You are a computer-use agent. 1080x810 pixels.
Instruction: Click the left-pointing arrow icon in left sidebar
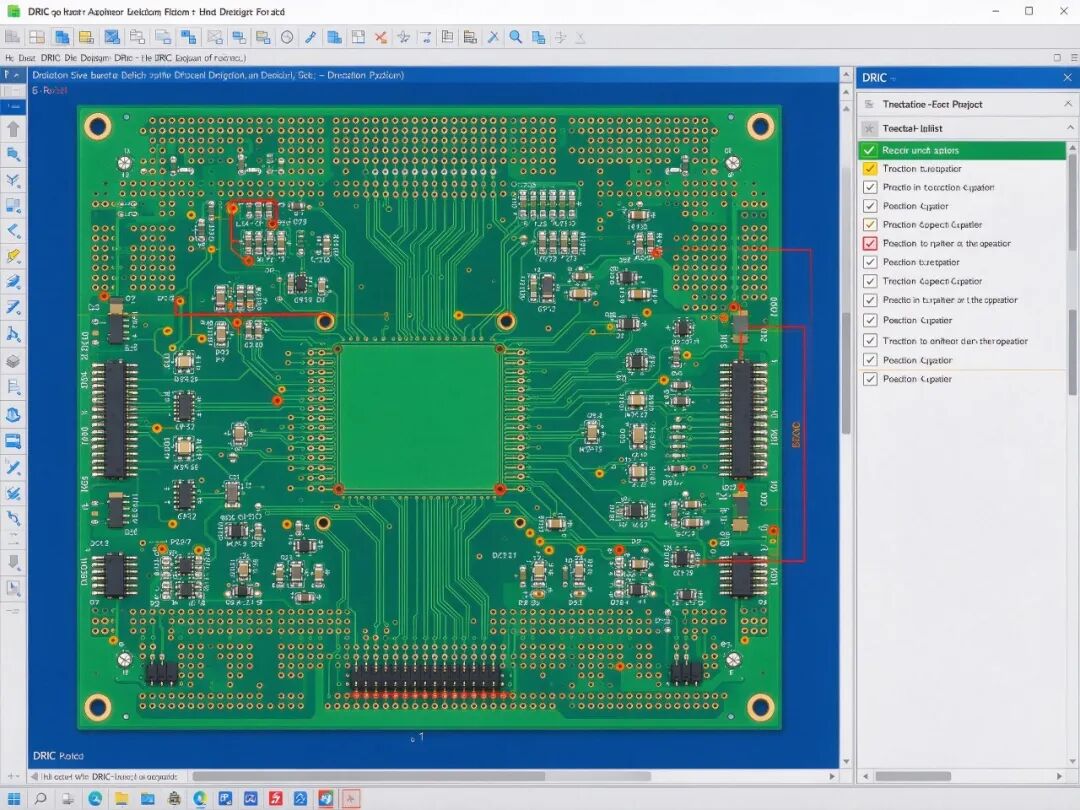[13, 231]
